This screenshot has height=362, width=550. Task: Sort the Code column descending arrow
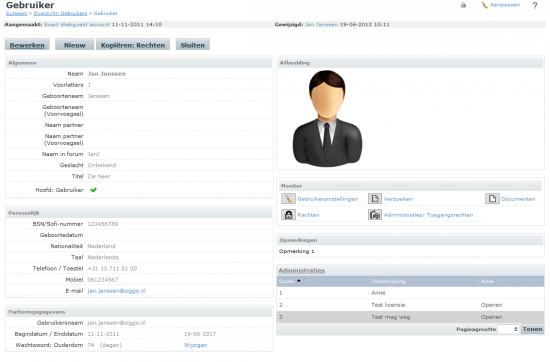(306, 281)
